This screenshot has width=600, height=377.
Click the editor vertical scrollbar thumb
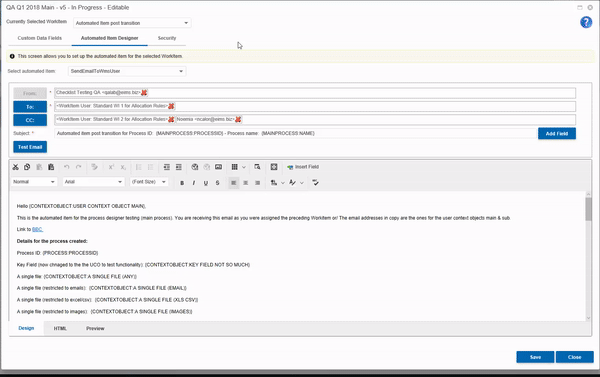tap(588, 209)
